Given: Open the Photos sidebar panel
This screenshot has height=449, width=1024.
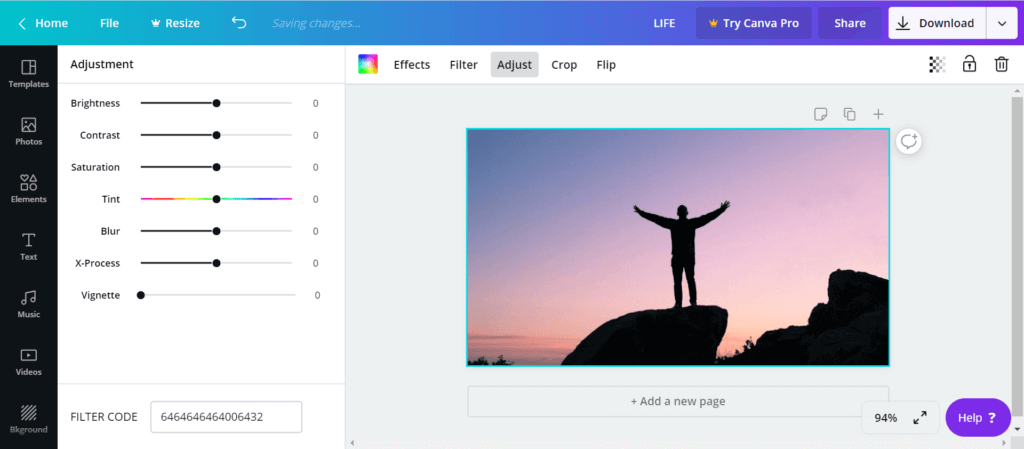Looking at the screenshot, I should 29,131.
